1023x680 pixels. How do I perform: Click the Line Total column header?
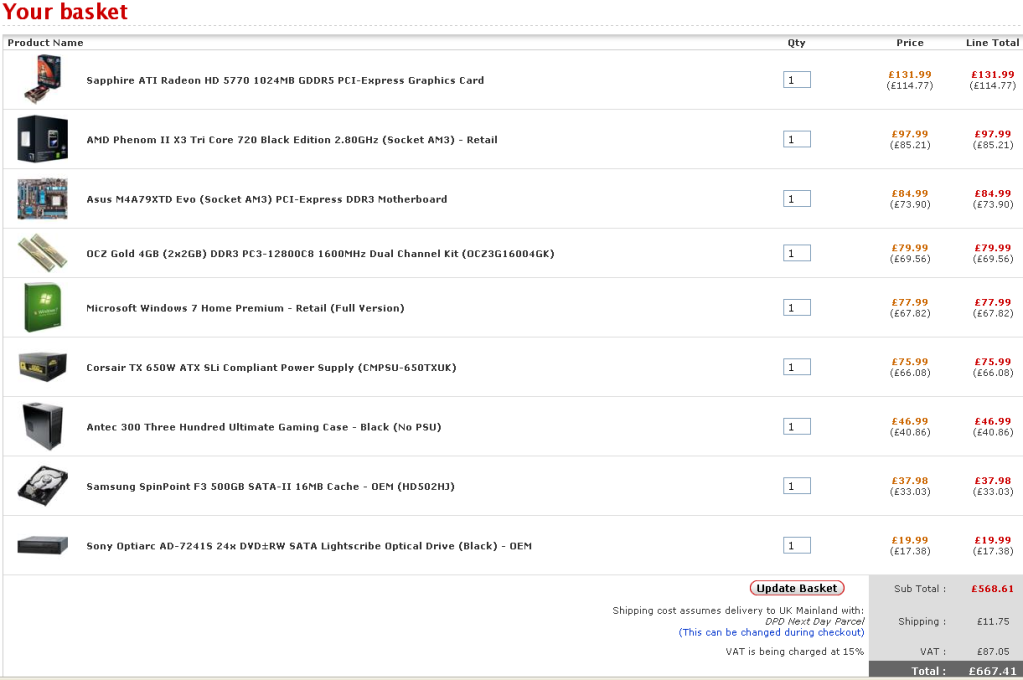[x=992, y=42]
